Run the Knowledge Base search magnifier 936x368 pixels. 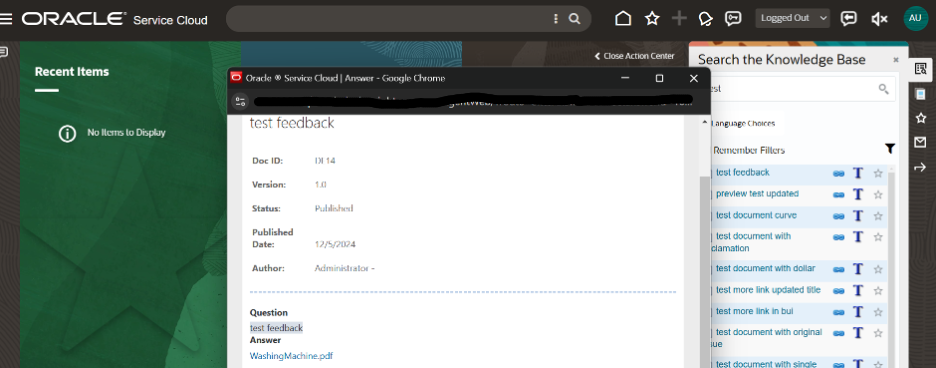pyautogui.click(x=883, y=89)
